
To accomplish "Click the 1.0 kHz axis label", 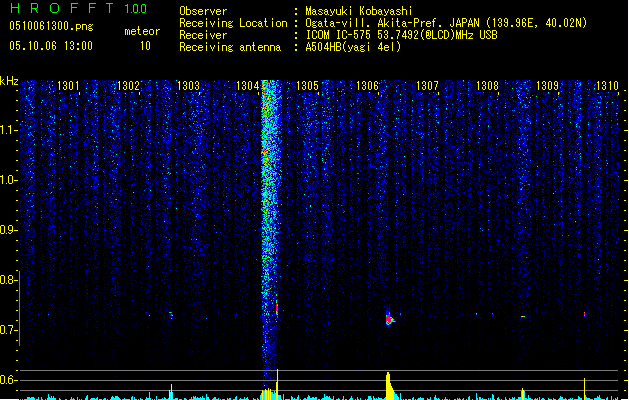I will [x=8, y=180].
